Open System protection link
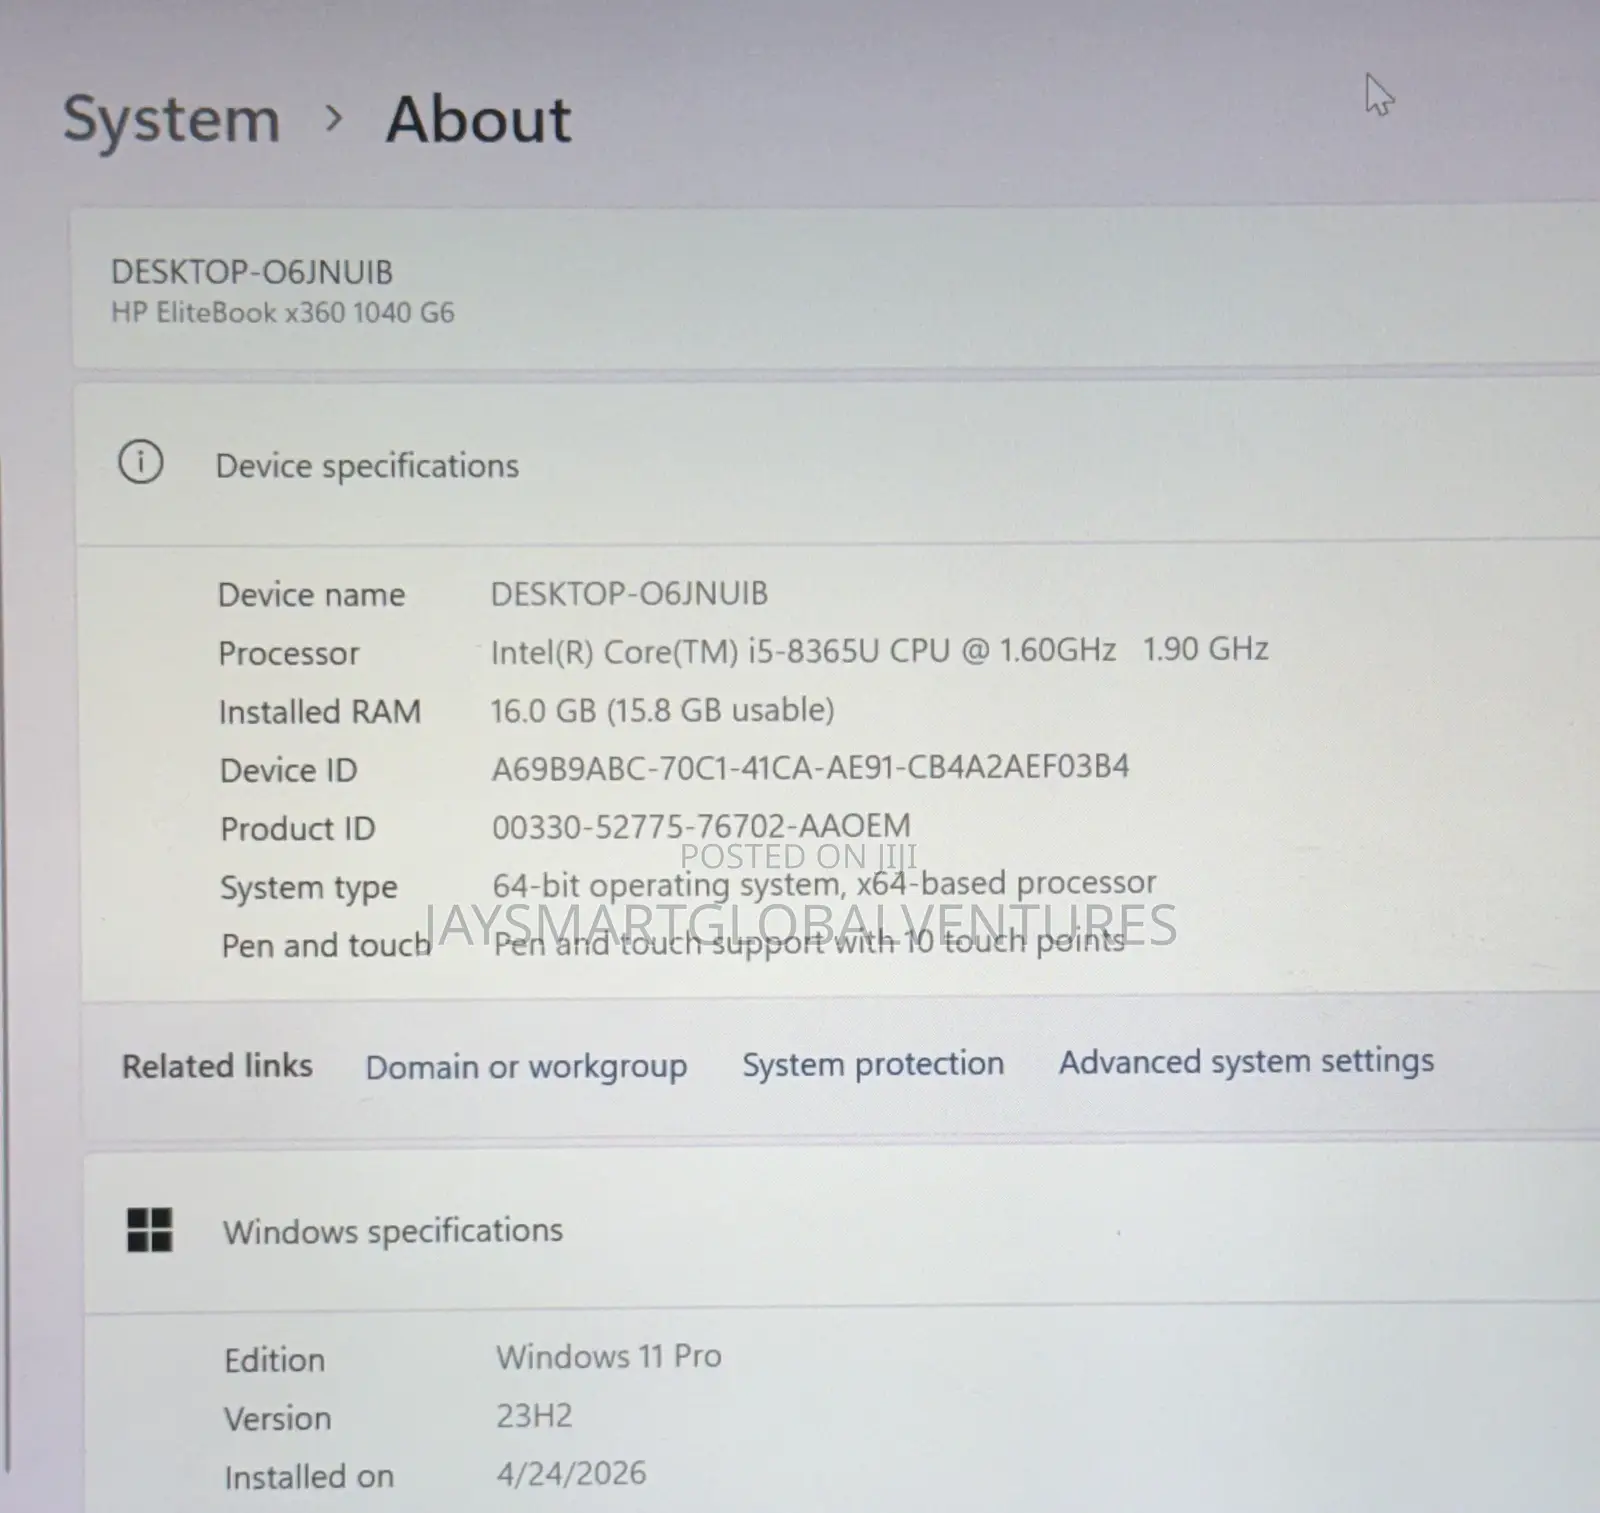This screenshot has width=1600, height=1513. (x=873, y=1064)
